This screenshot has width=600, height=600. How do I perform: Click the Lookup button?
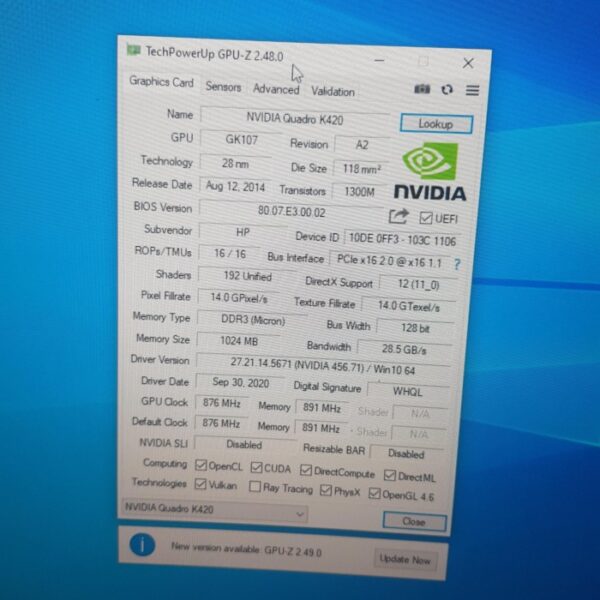click(x=436, y=124)
